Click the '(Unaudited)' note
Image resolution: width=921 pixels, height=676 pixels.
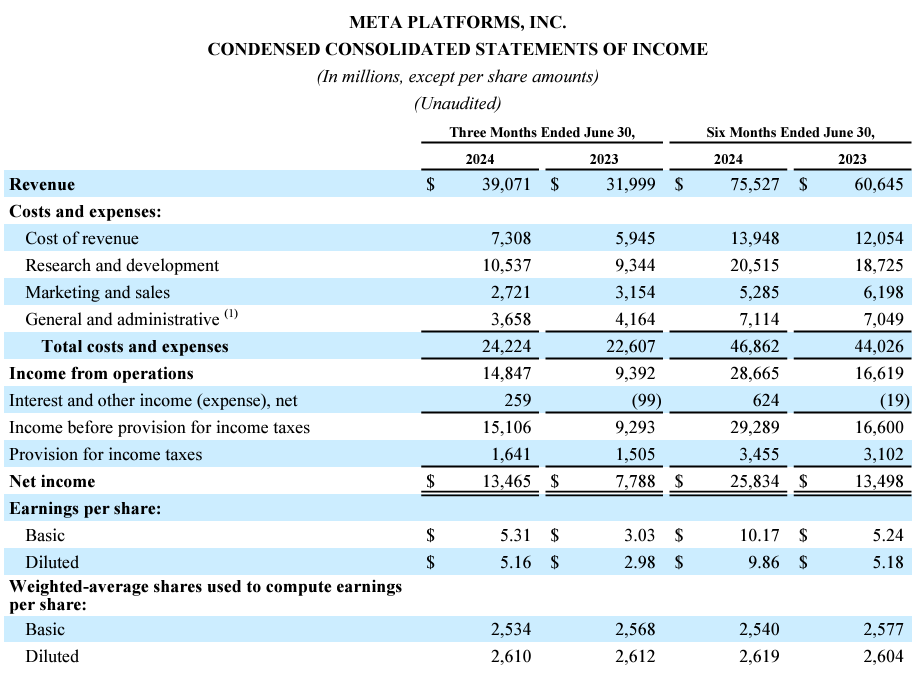458,104
